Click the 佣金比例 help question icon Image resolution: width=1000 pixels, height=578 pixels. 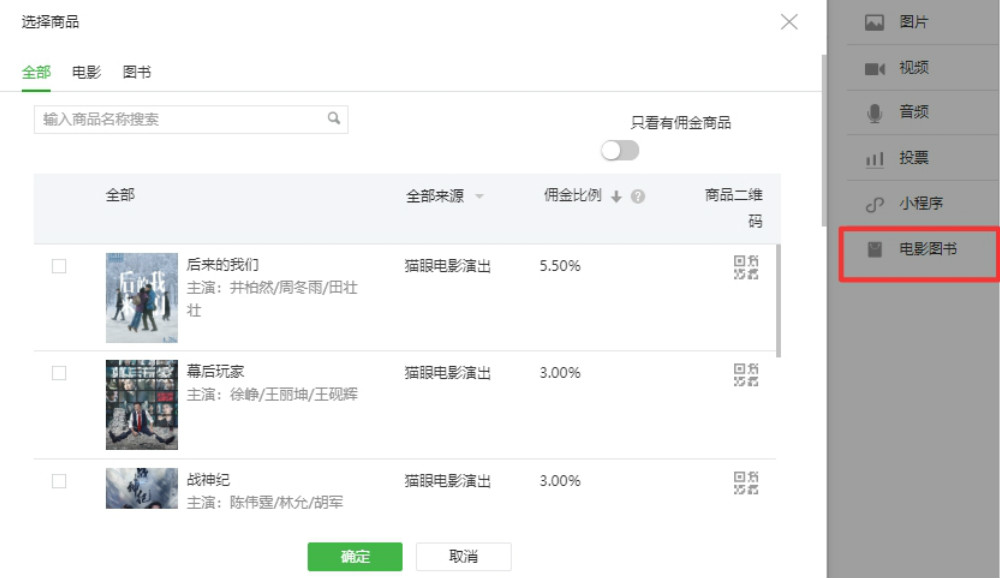(638, 197)
